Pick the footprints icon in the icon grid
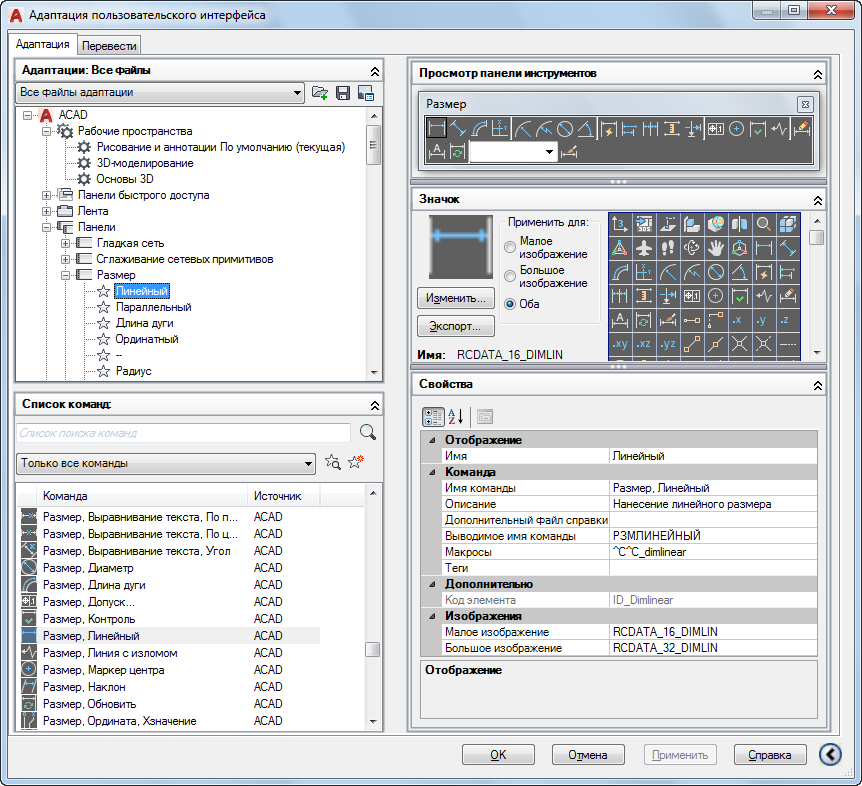The image size is (862, 786). pyautogui.click(x=668, y=248)
